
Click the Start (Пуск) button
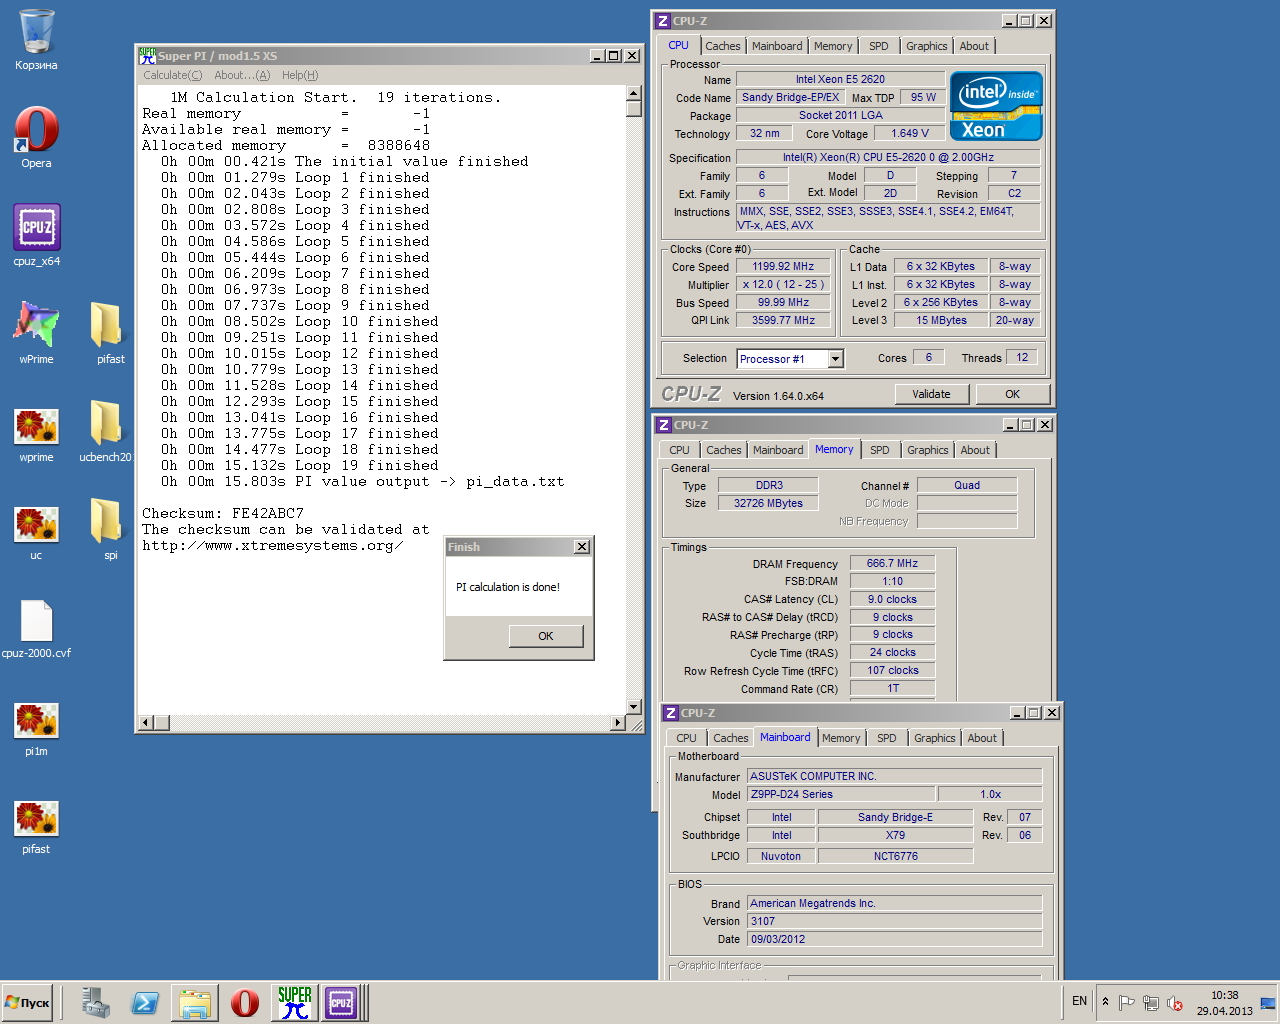pyautogui.click(x=29, y=1002)
